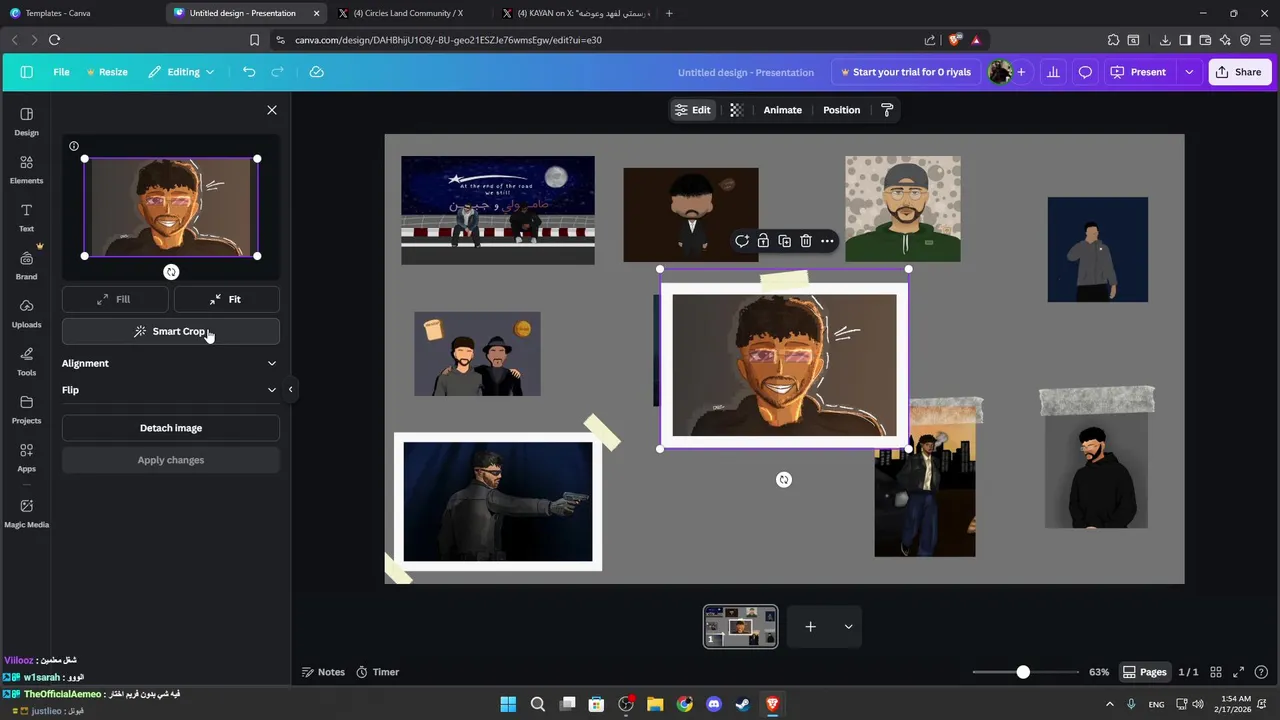Open the Resize menu

[x=107, y=72]
